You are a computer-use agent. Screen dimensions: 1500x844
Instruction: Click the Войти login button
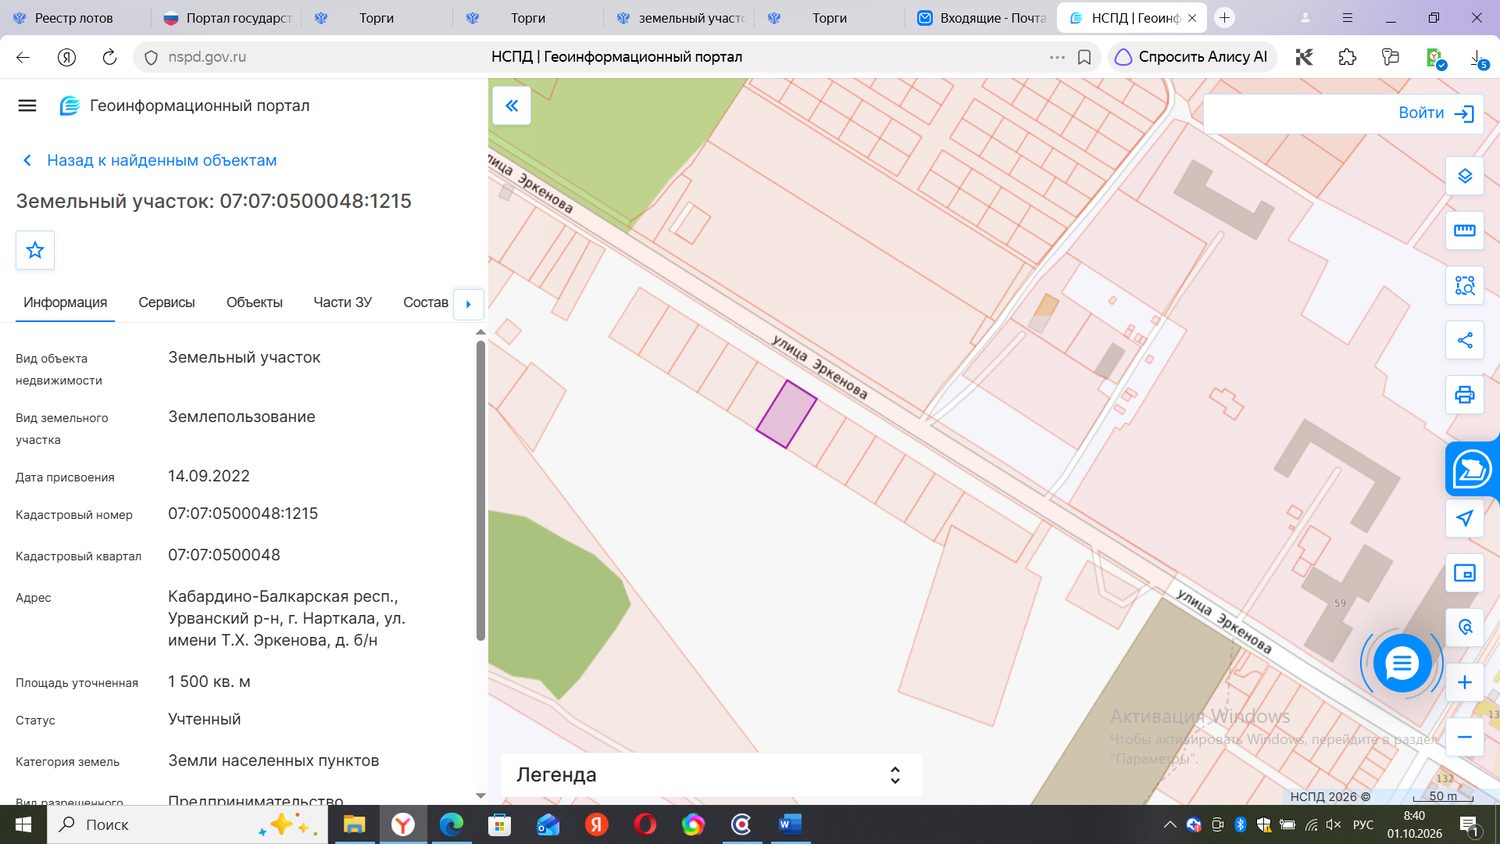pos(1436,113)
